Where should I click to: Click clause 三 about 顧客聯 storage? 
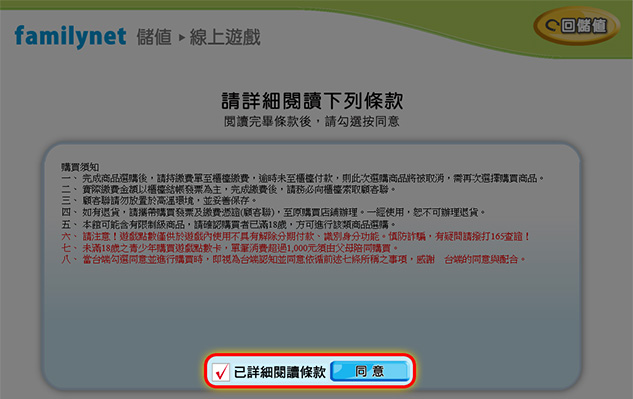click(x=159, y=201)
